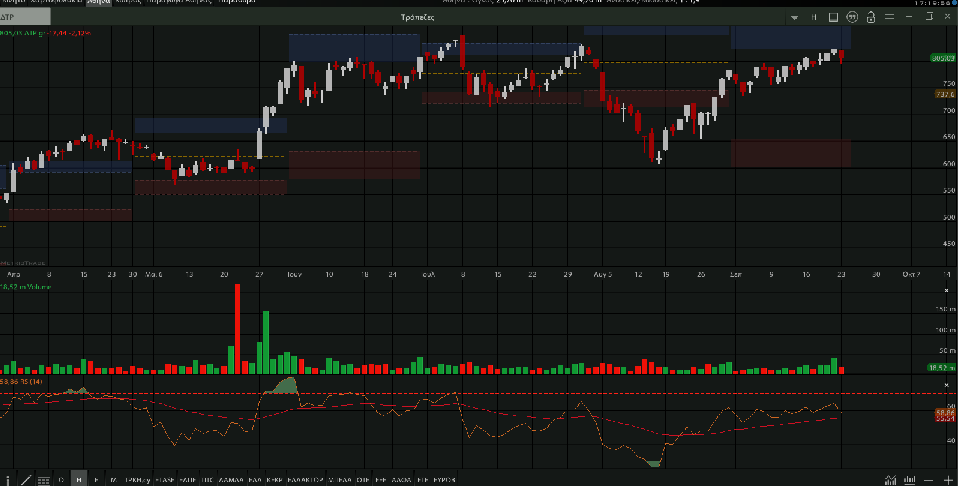Image resolution: width=961 pixels, height=486 pixels.
Task: Click the Αυγ 5 date label on time axis
Action: 602,275
